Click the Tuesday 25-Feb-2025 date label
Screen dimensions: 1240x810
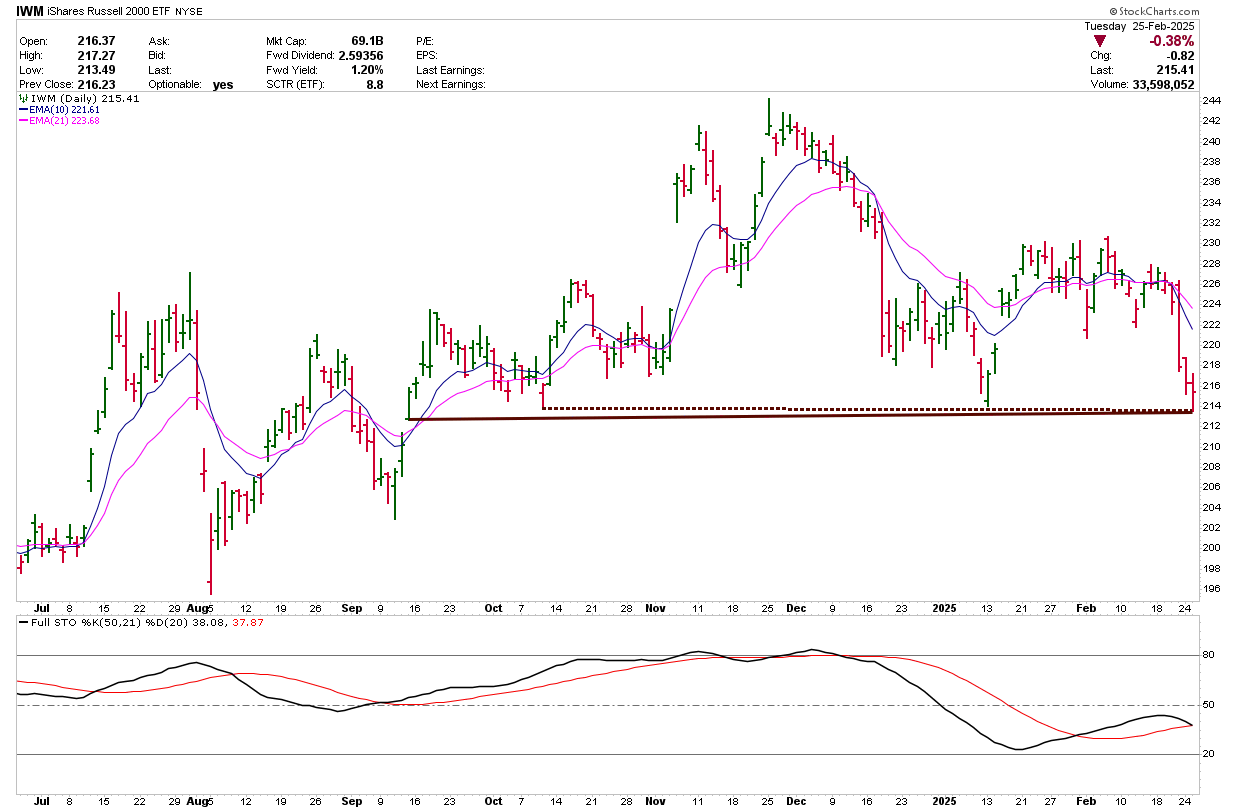pyautogui.click(x=1140, y=26)
